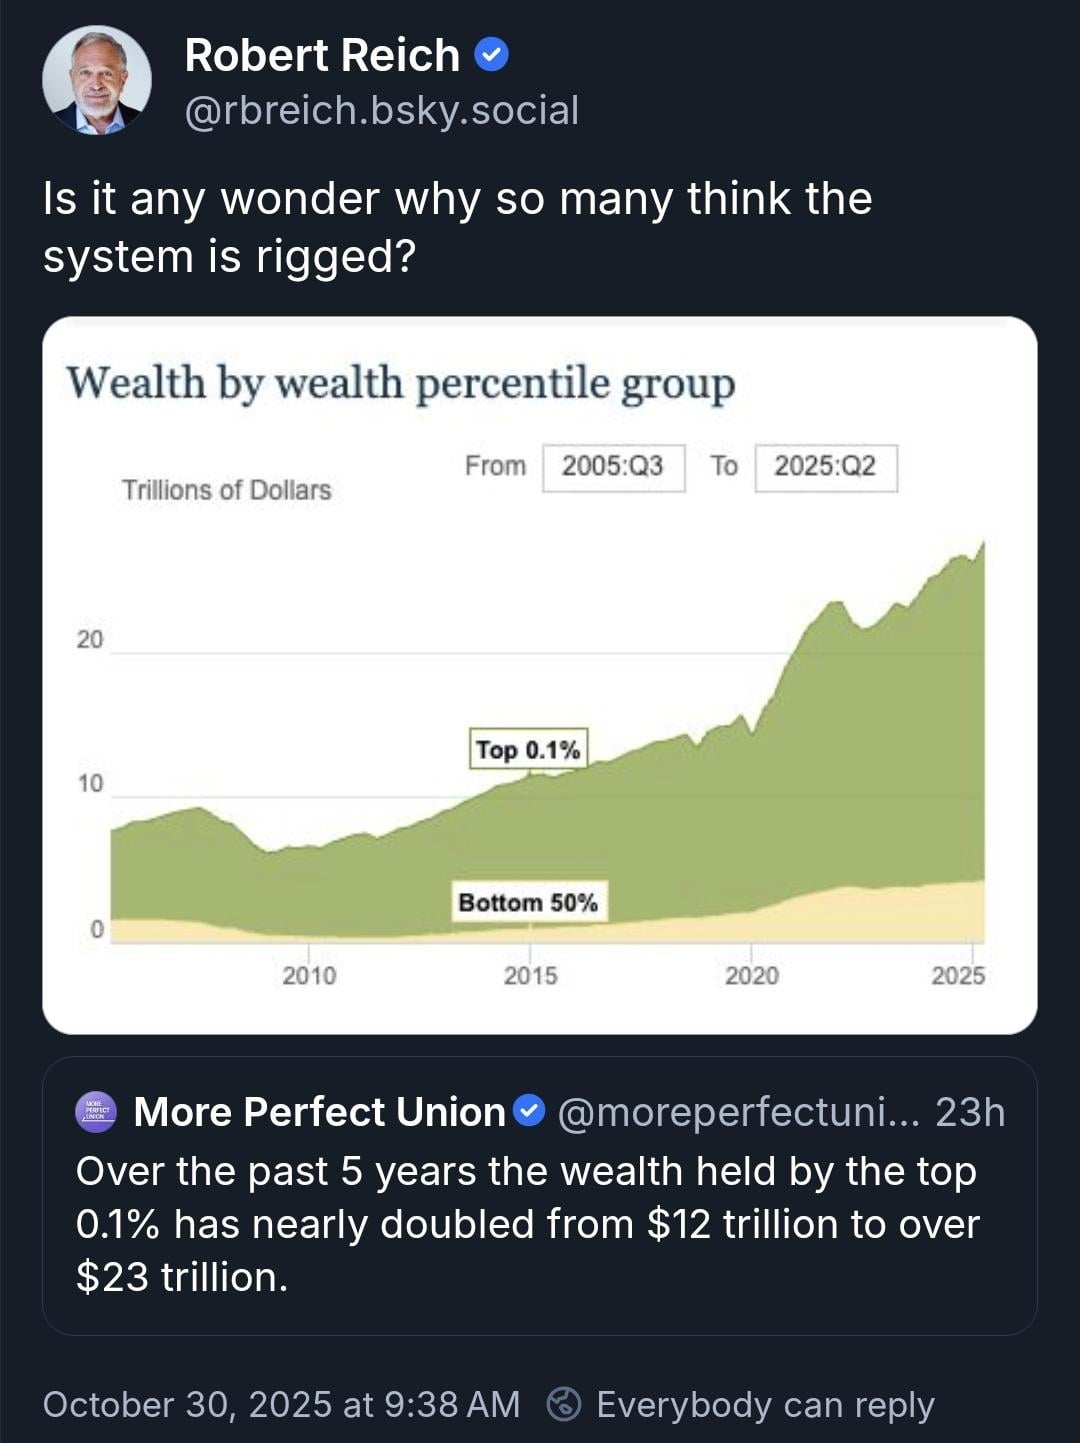
Task: Open the To 2025:Q2 date box
Action: [x=825, y=467]
